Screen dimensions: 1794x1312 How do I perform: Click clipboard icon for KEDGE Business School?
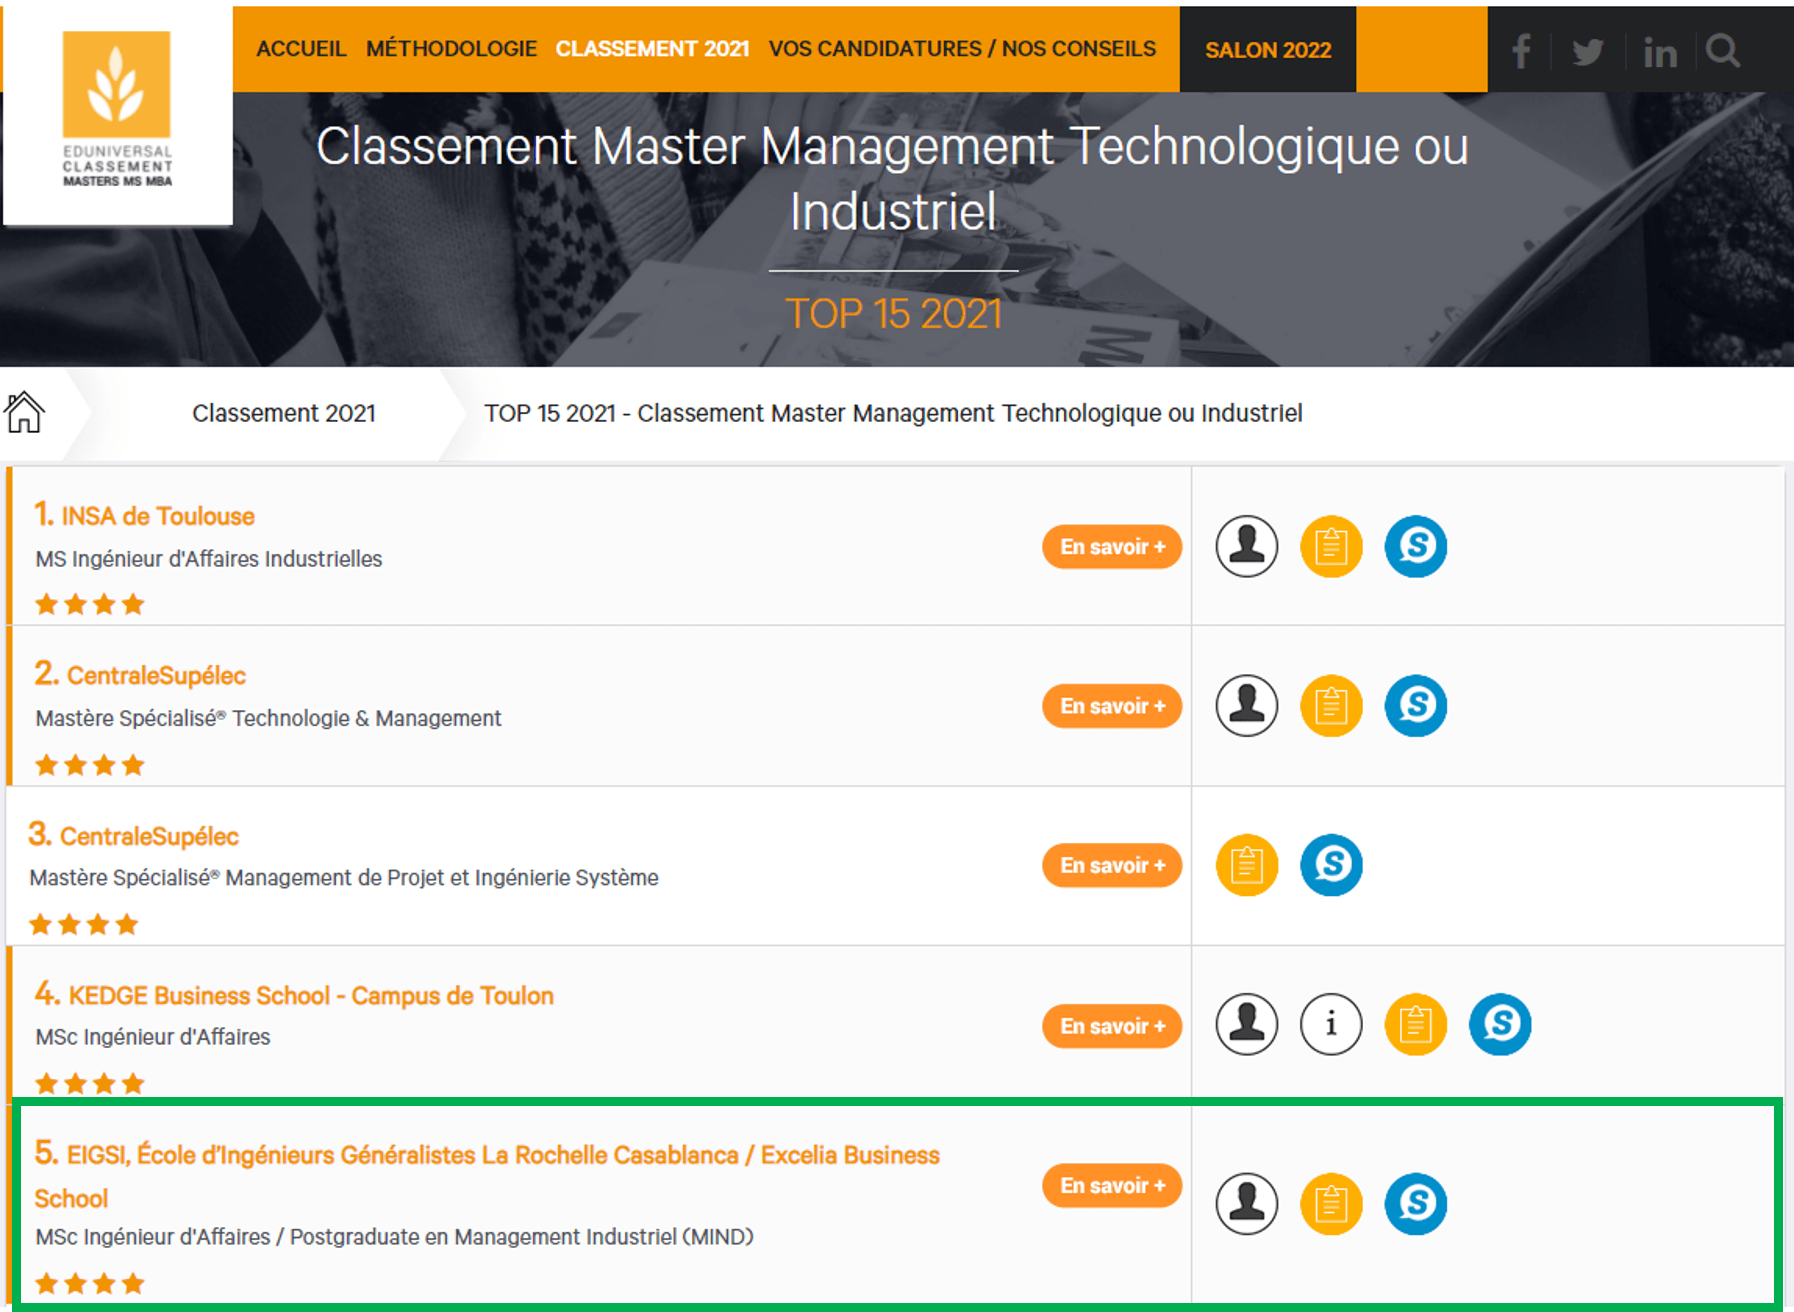[x=1416, y=1024]
